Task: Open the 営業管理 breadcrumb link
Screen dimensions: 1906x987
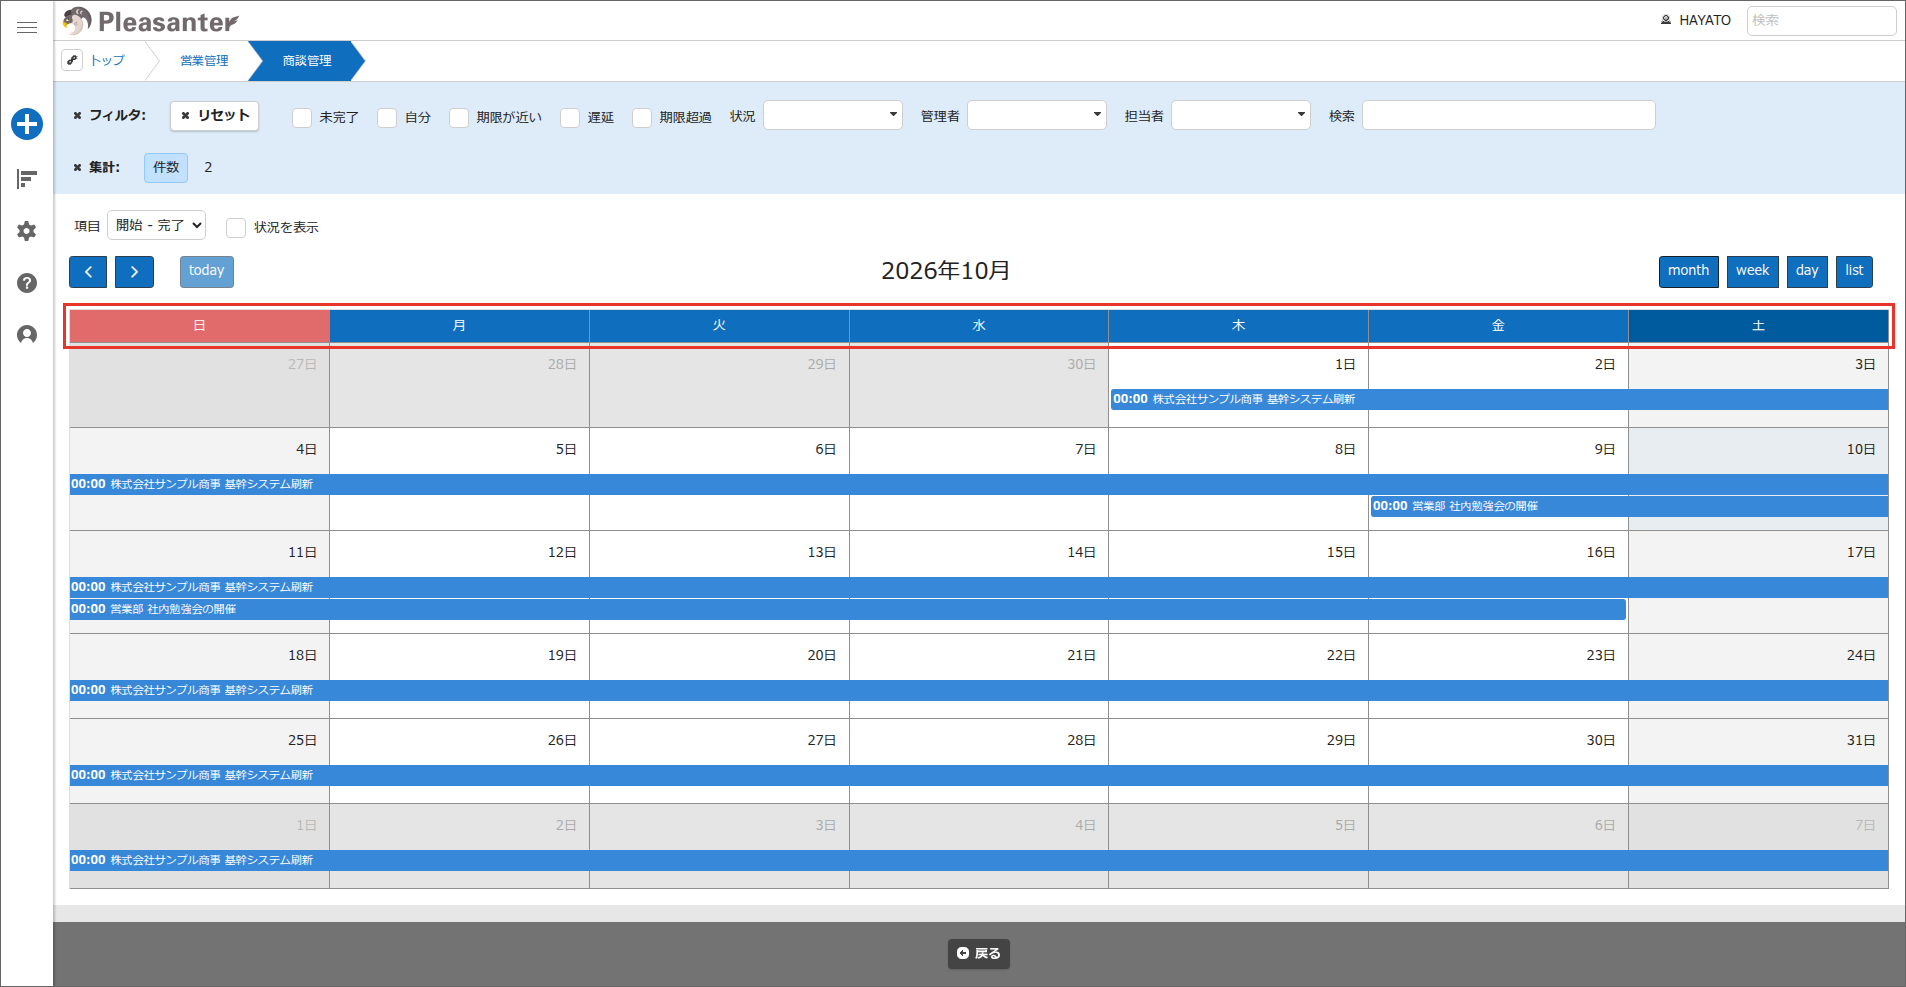Action: (204, 61)
